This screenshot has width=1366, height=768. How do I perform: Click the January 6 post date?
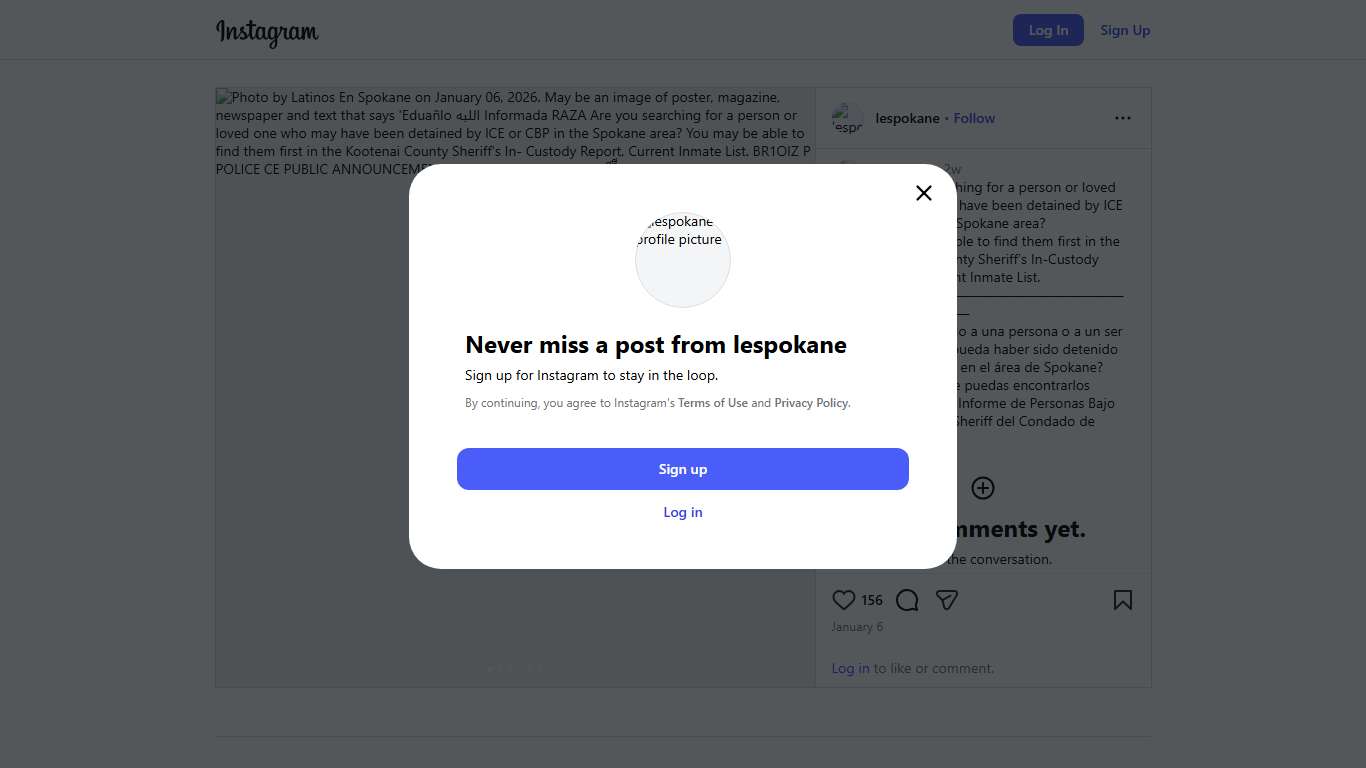(857, 627)
